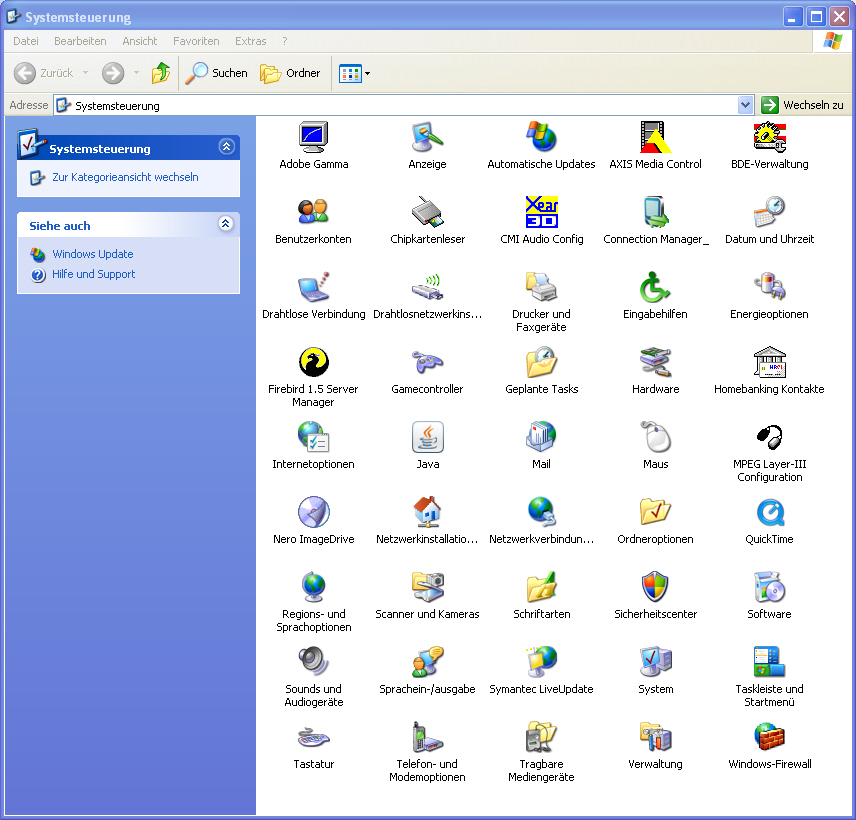856x820 pixels.
Task: Open the Windows-Firewall icon
Action: tap(769, 737)
